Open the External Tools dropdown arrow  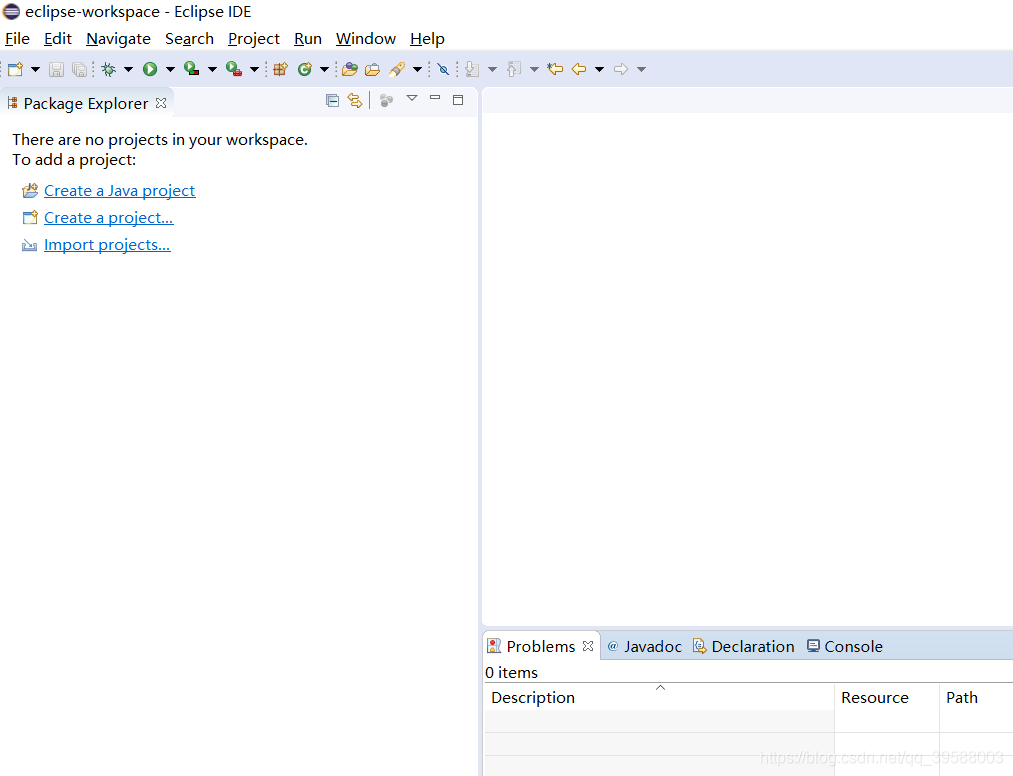[254, 69]
